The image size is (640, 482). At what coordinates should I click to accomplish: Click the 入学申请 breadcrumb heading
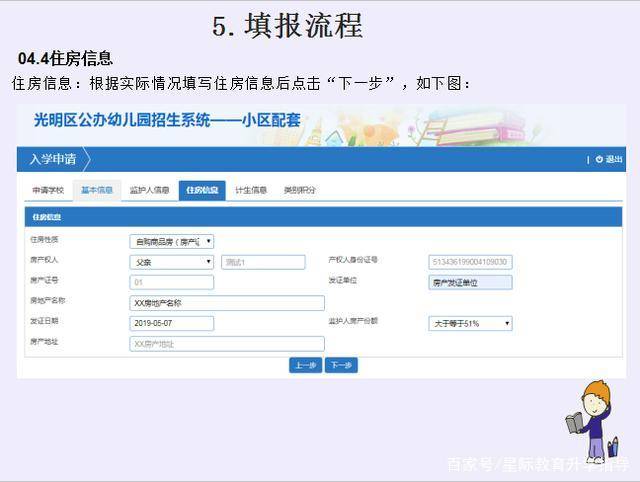53,159
